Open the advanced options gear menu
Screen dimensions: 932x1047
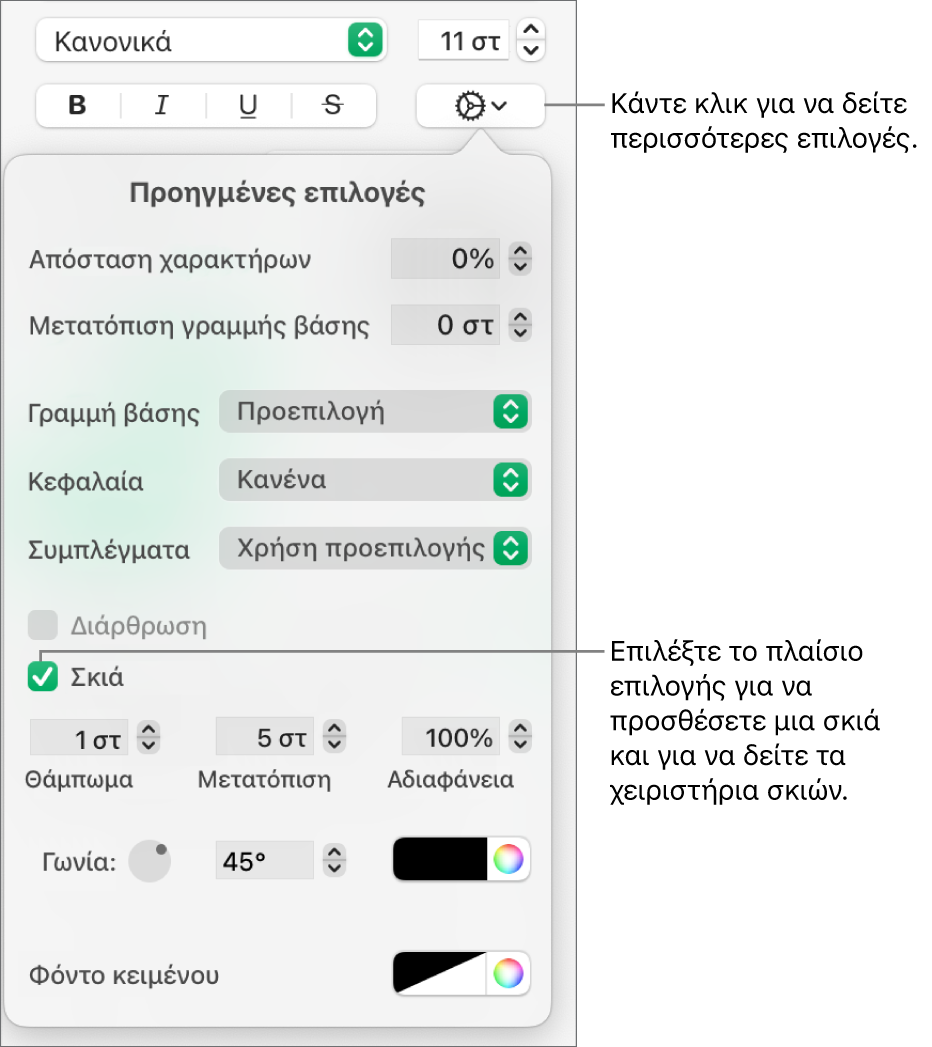480,106
